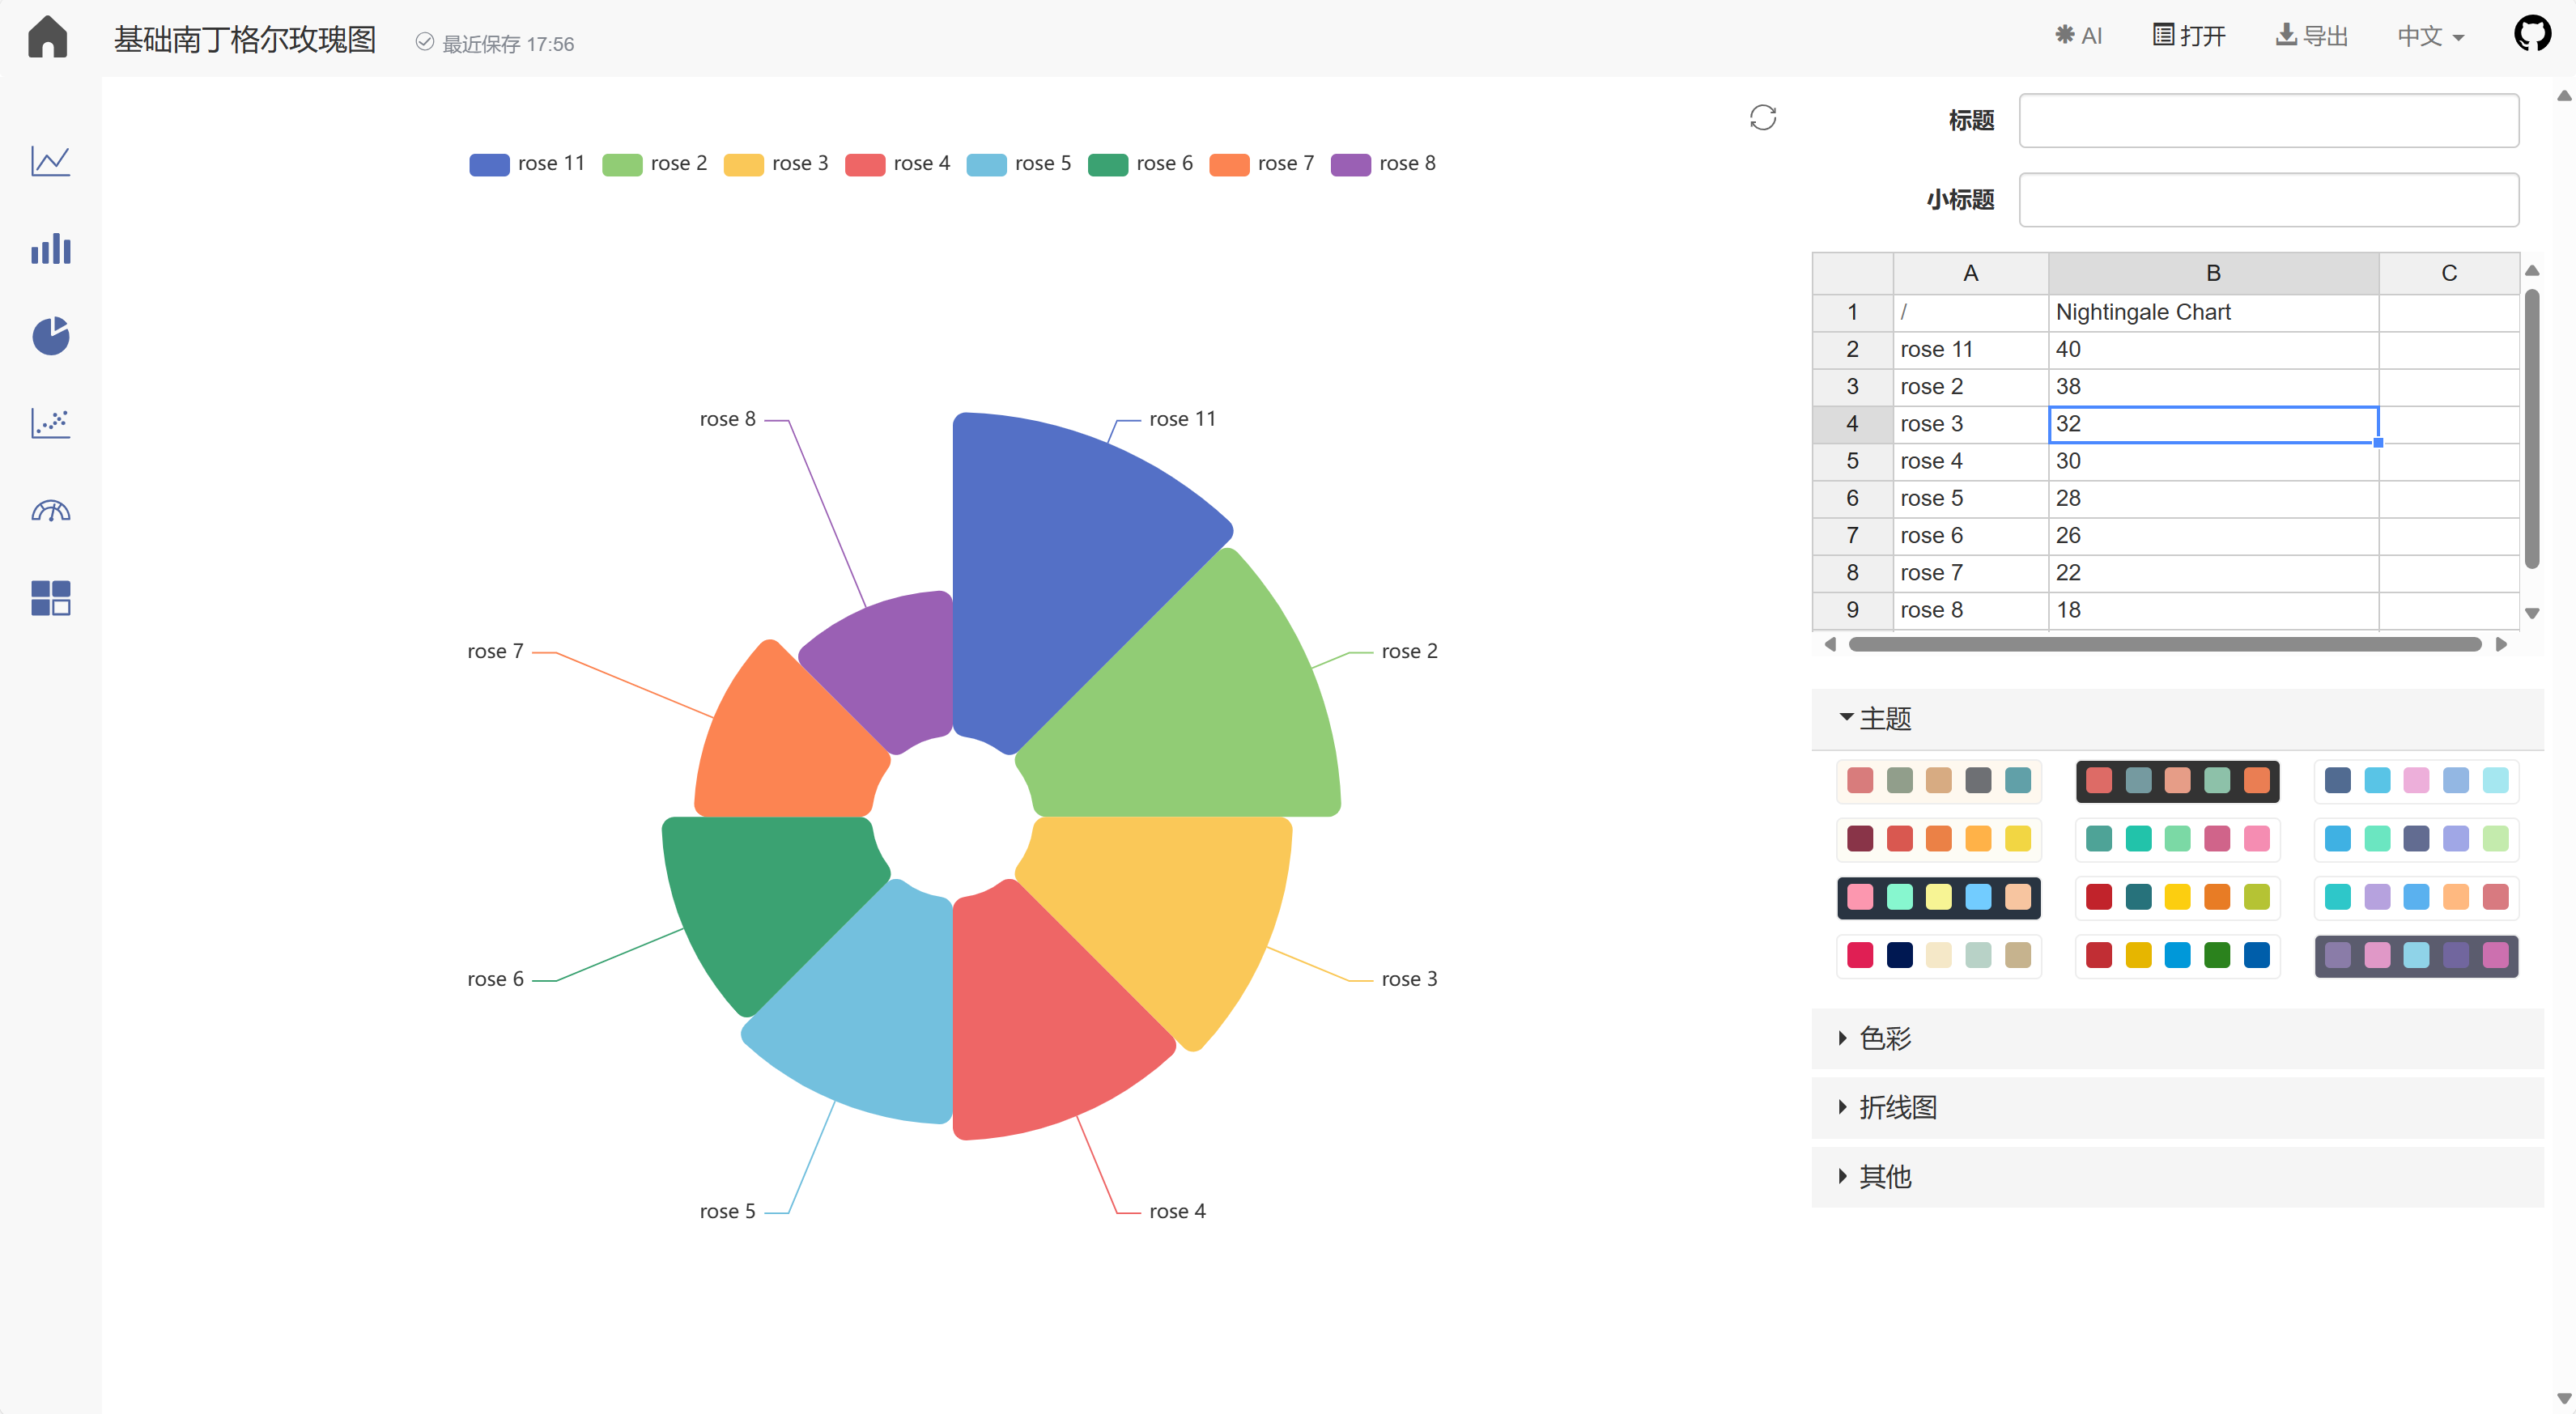
Task: Click the 打开 menu option
Action: 2188,35
